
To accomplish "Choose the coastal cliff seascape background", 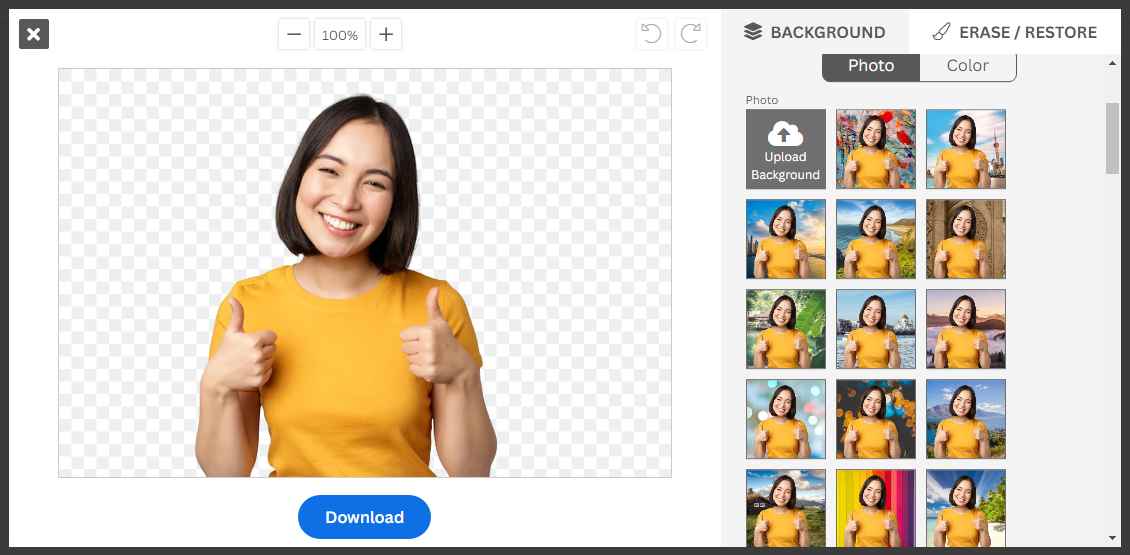I will tap(876, 239).
